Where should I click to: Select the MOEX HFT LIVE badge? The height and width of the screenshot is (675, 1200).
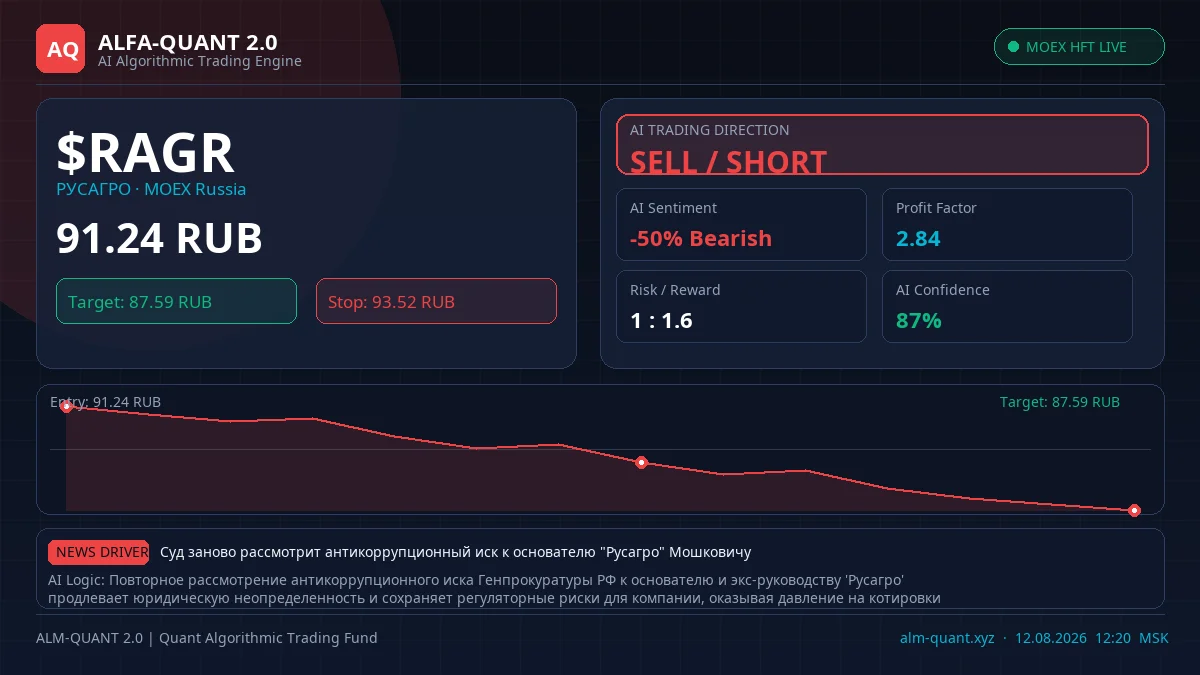(x=1079, y=47)
